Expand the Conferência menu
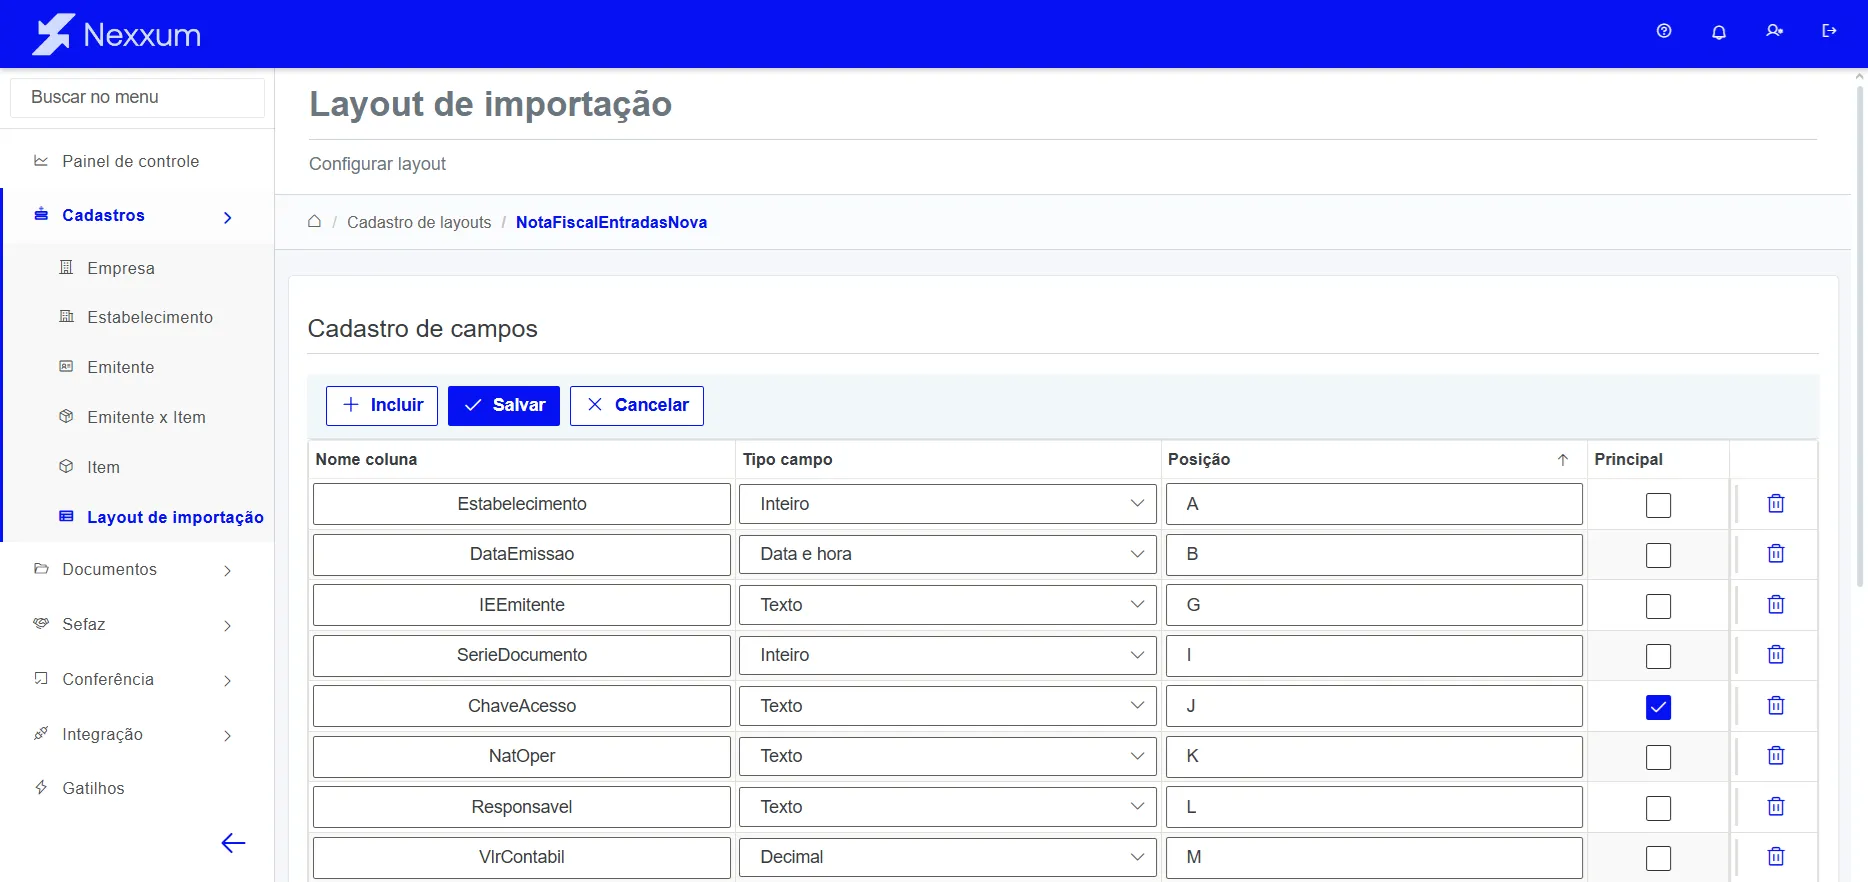Screen dimensions: 1868x882 tap(137, 679)
